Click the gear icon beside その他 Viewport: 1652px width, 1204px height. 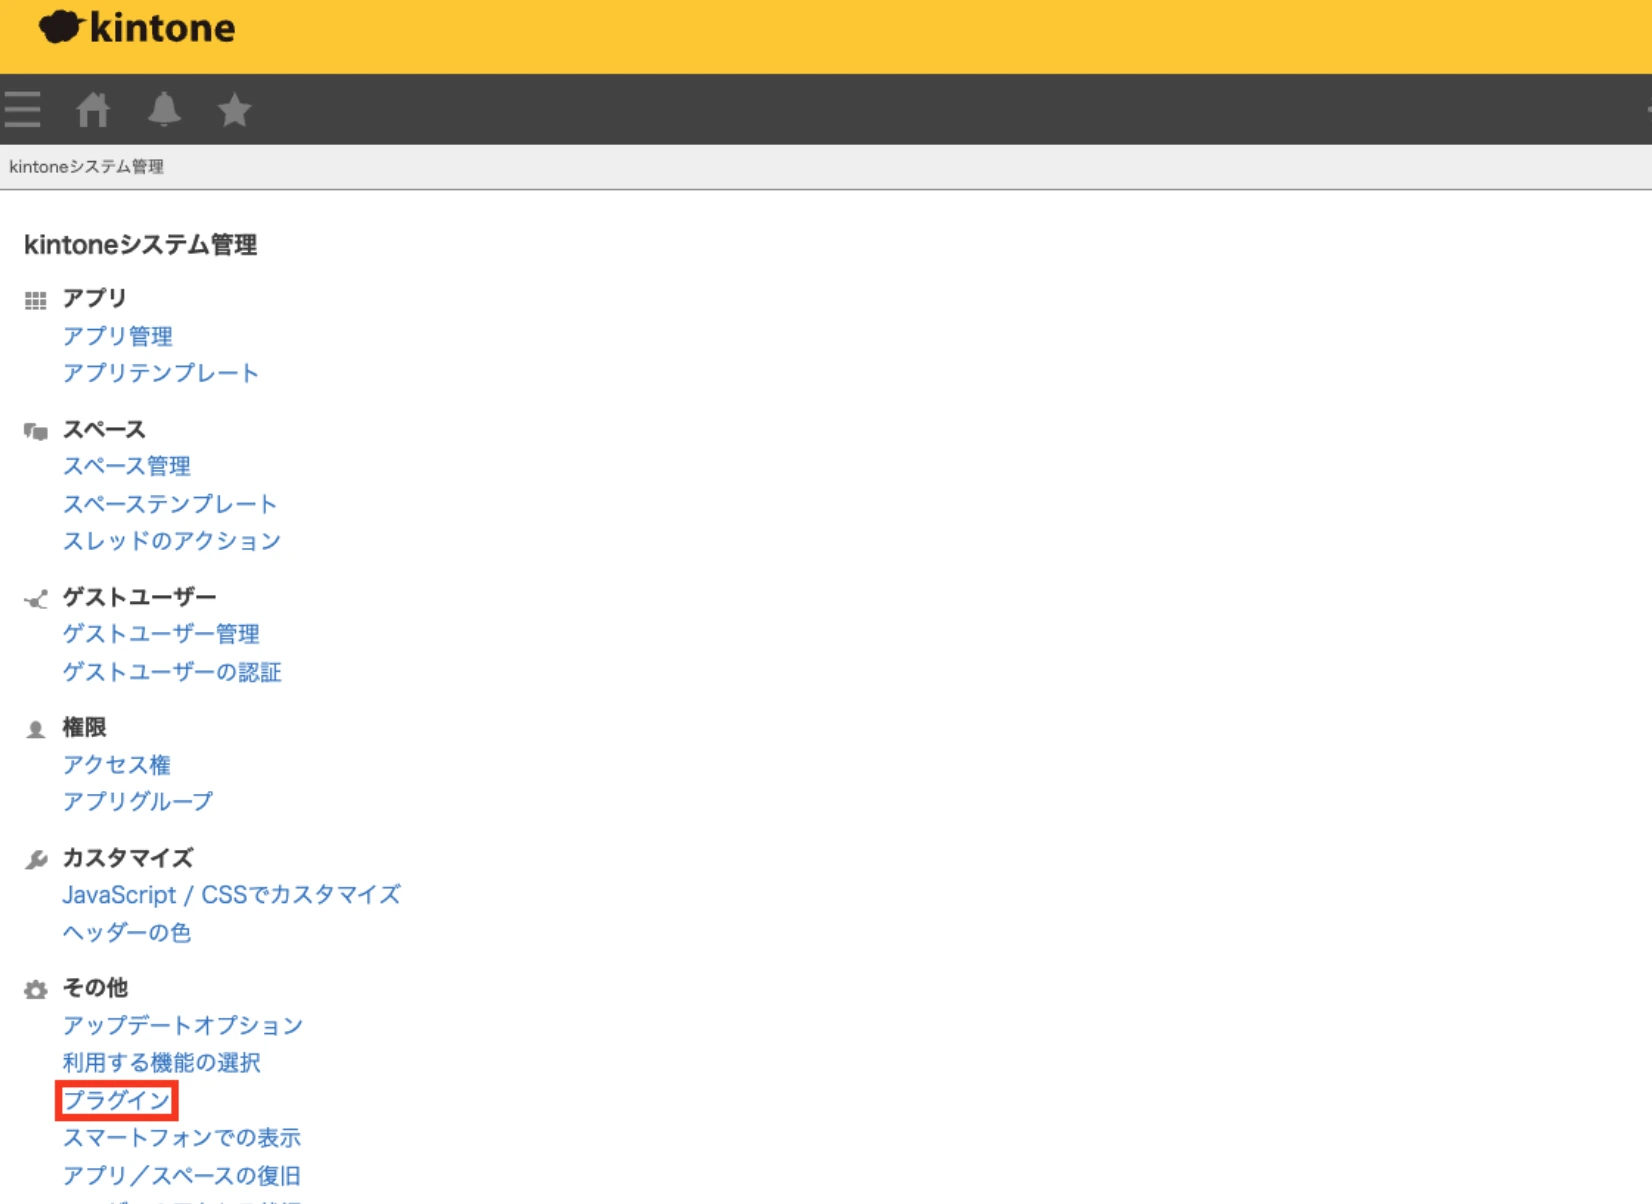pyautogui.click(x=36, y=990)
